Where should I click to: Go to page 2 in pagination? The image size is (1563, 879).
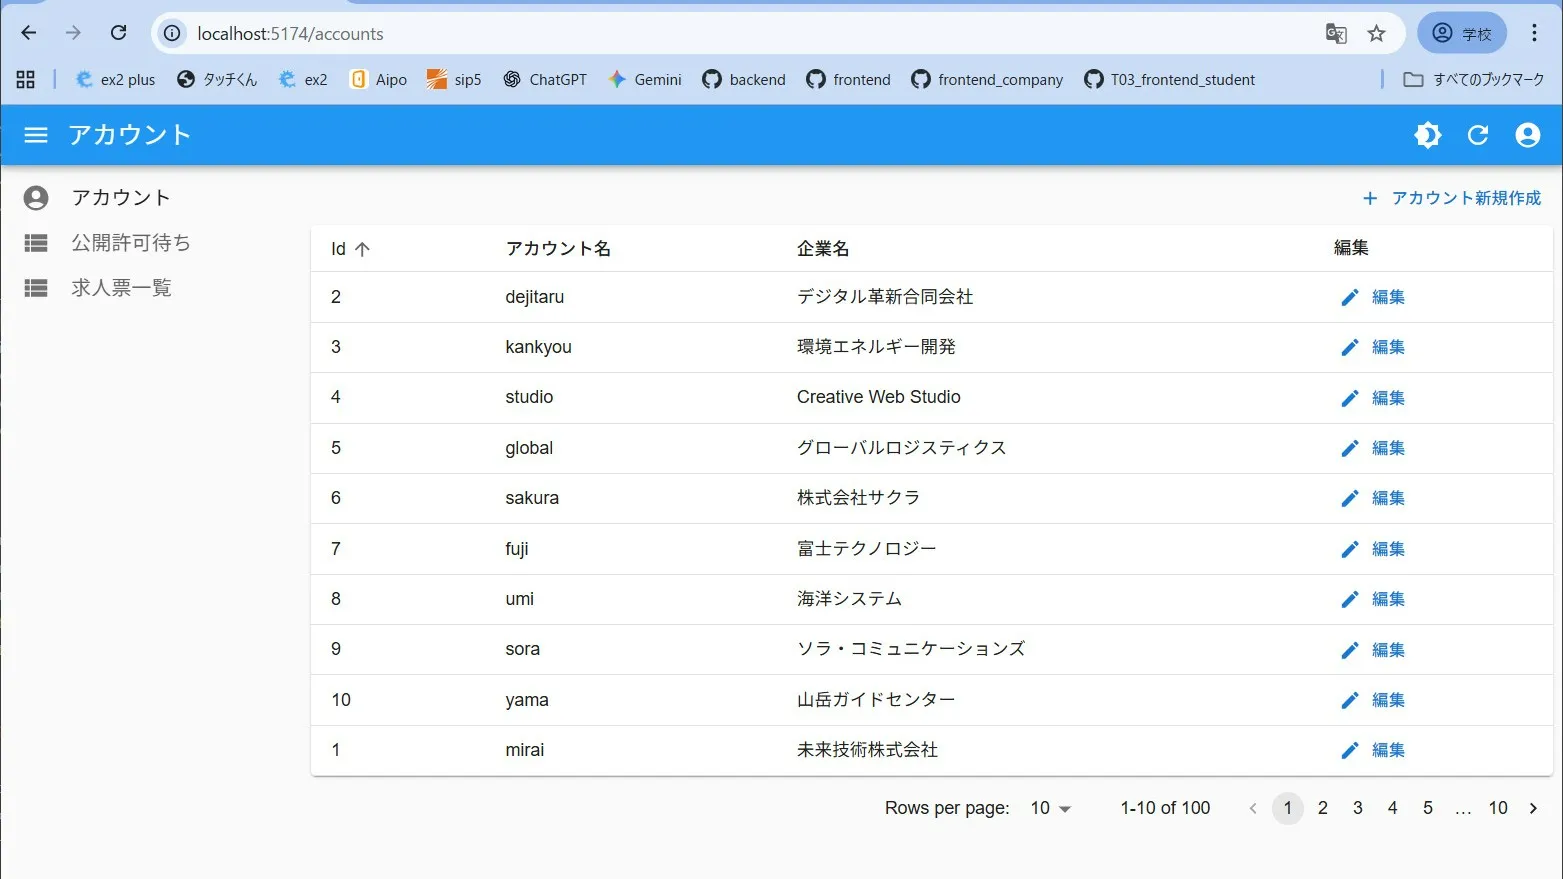point(1322,808)
